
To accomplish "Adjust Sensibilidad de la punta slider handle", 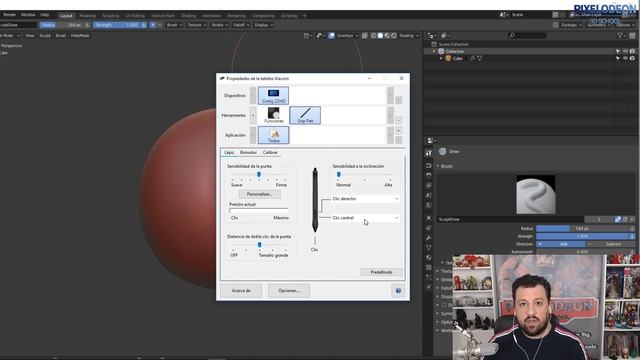I will (x=259, y=175).
